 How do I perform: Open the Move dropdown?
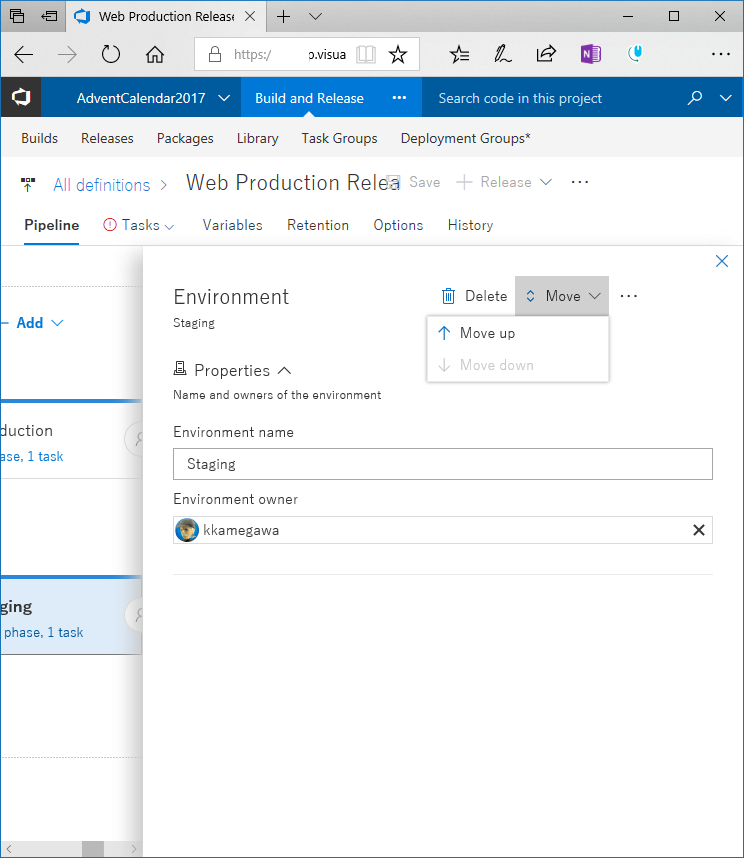click(x=562, y=296)
